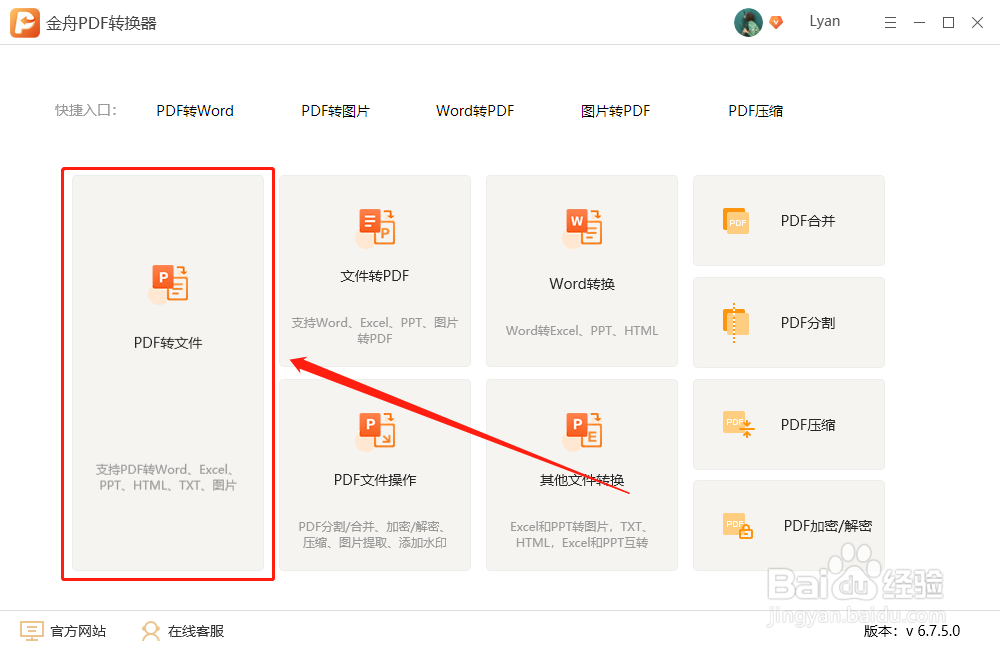Click the PDF文件操作 card icon

(376, 431)
